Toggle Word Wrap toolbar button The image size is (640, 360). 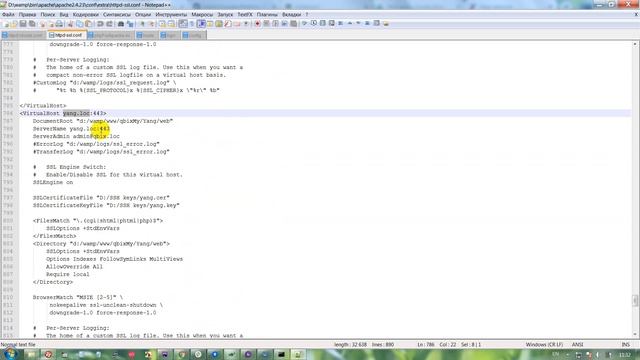point(183,24)
